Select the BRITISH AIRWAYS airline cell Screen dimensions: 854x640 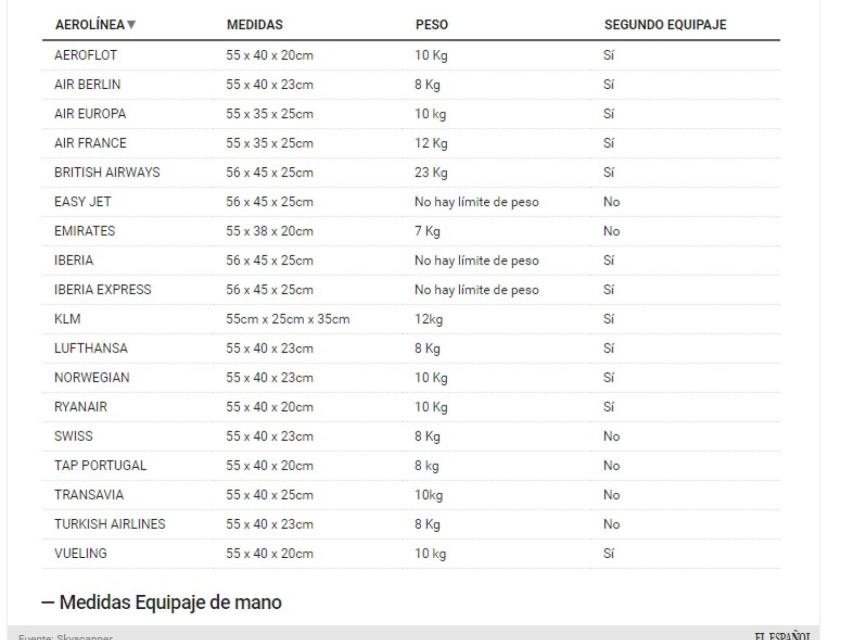106,170
